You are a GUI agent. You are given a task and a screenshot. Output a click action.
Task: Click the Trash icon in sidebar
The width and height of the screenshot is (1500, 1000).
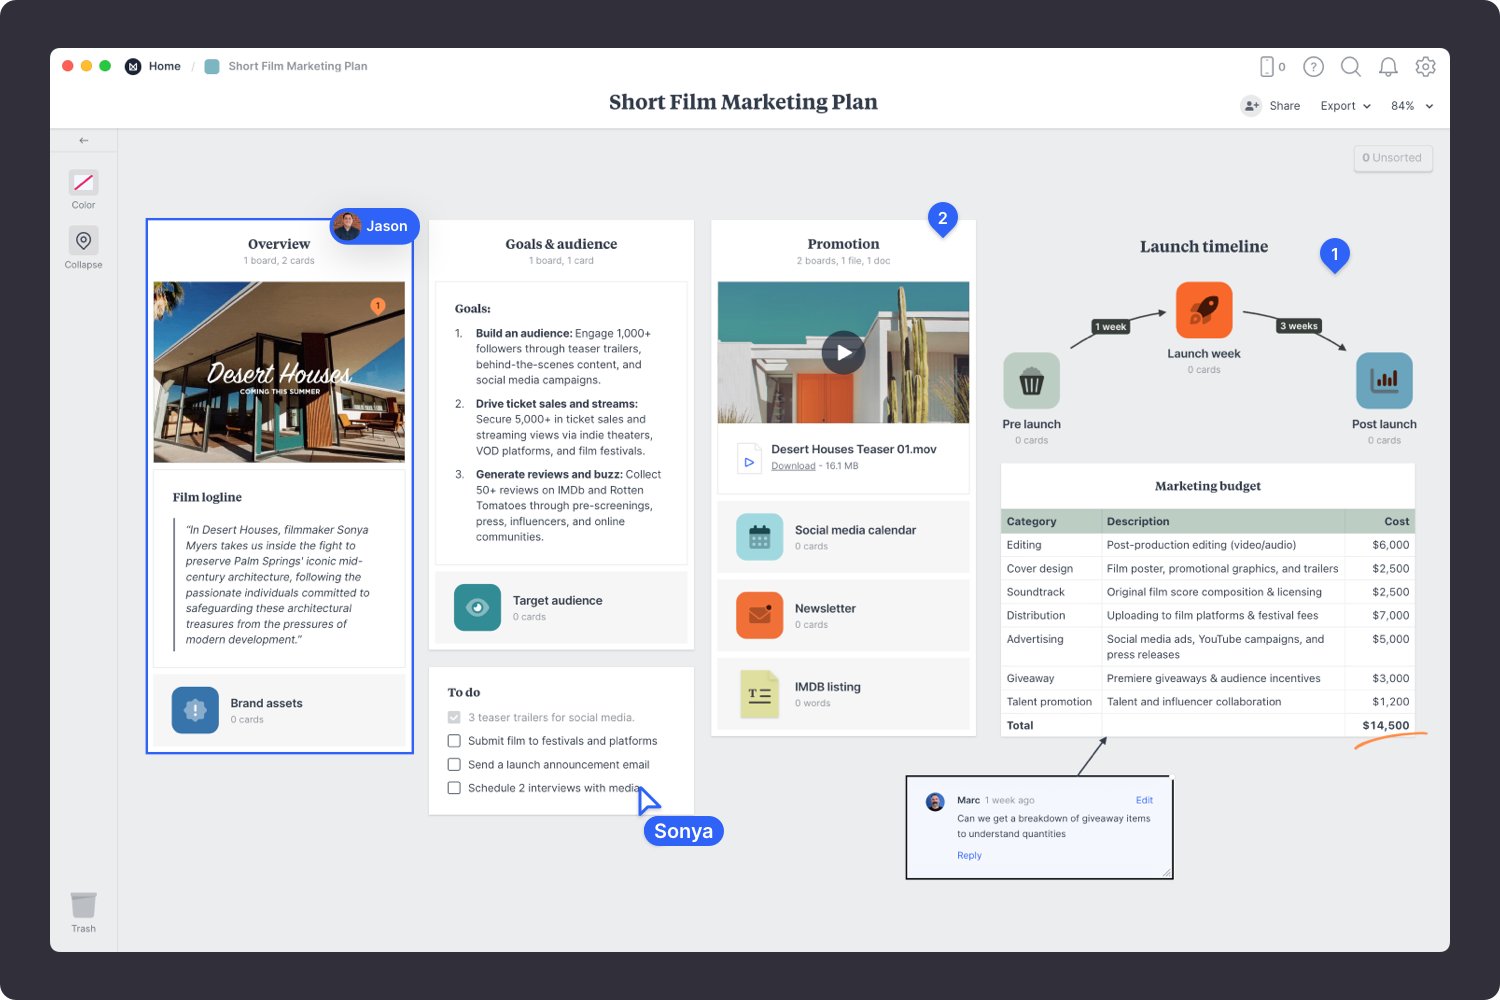84,906
